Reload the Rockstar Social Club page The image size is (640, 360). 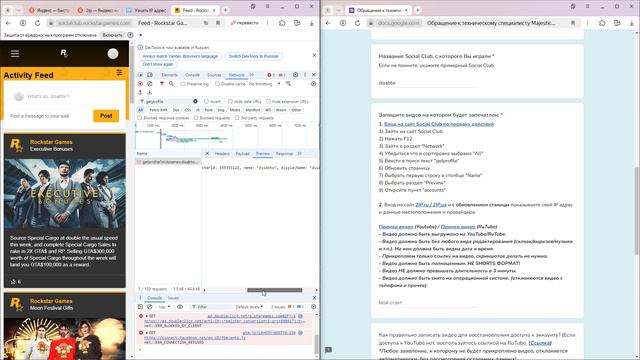point(37,23)
